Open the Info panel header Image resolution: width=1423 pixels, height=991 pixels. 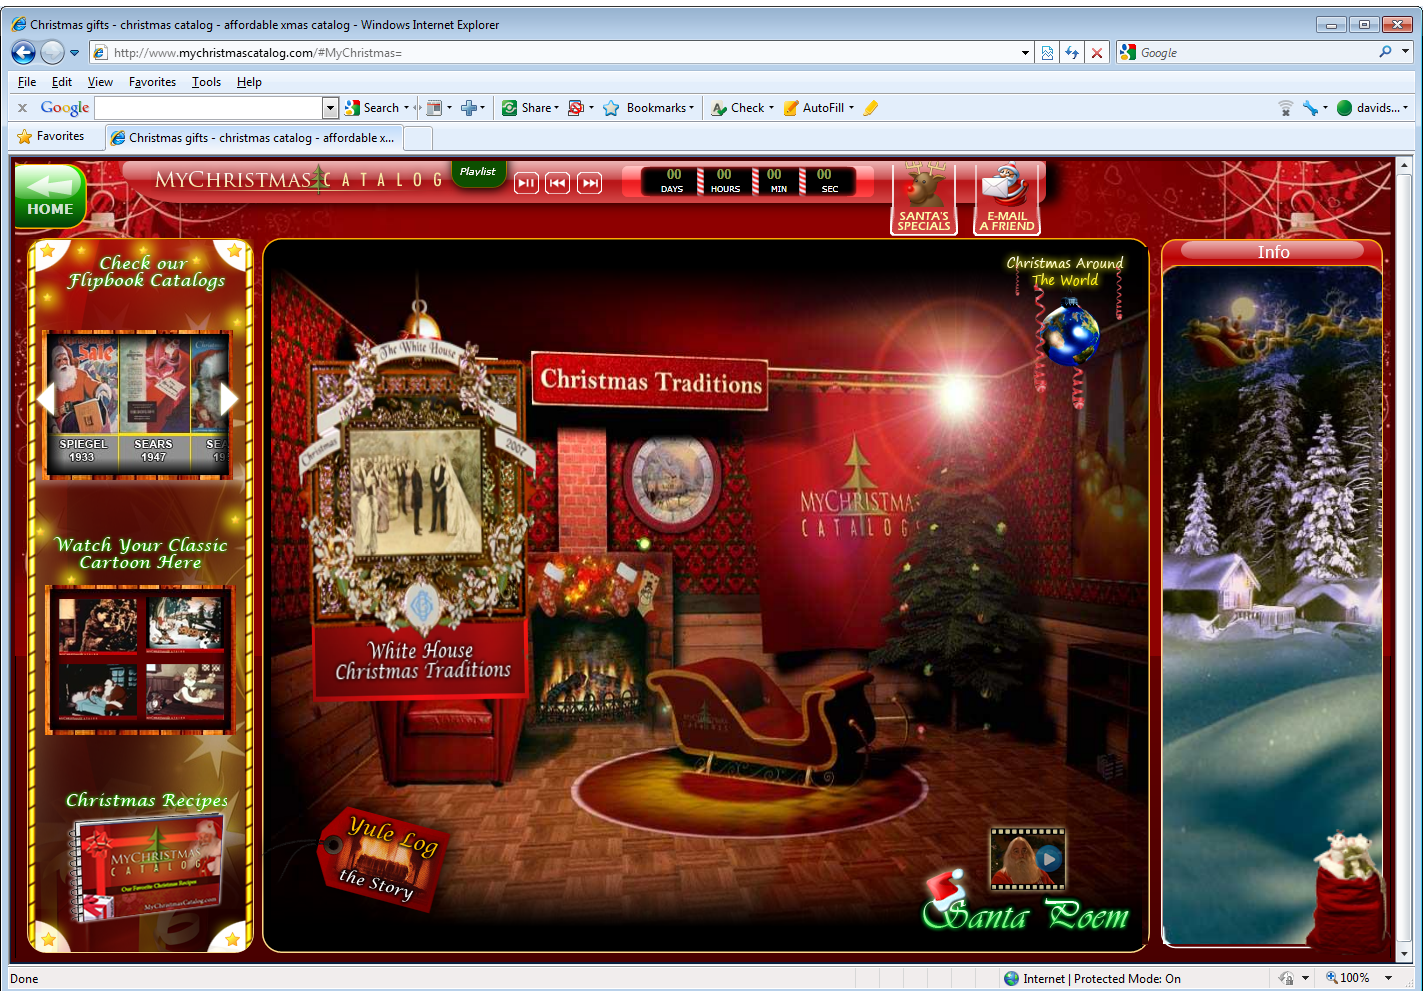click(1272, 251)
